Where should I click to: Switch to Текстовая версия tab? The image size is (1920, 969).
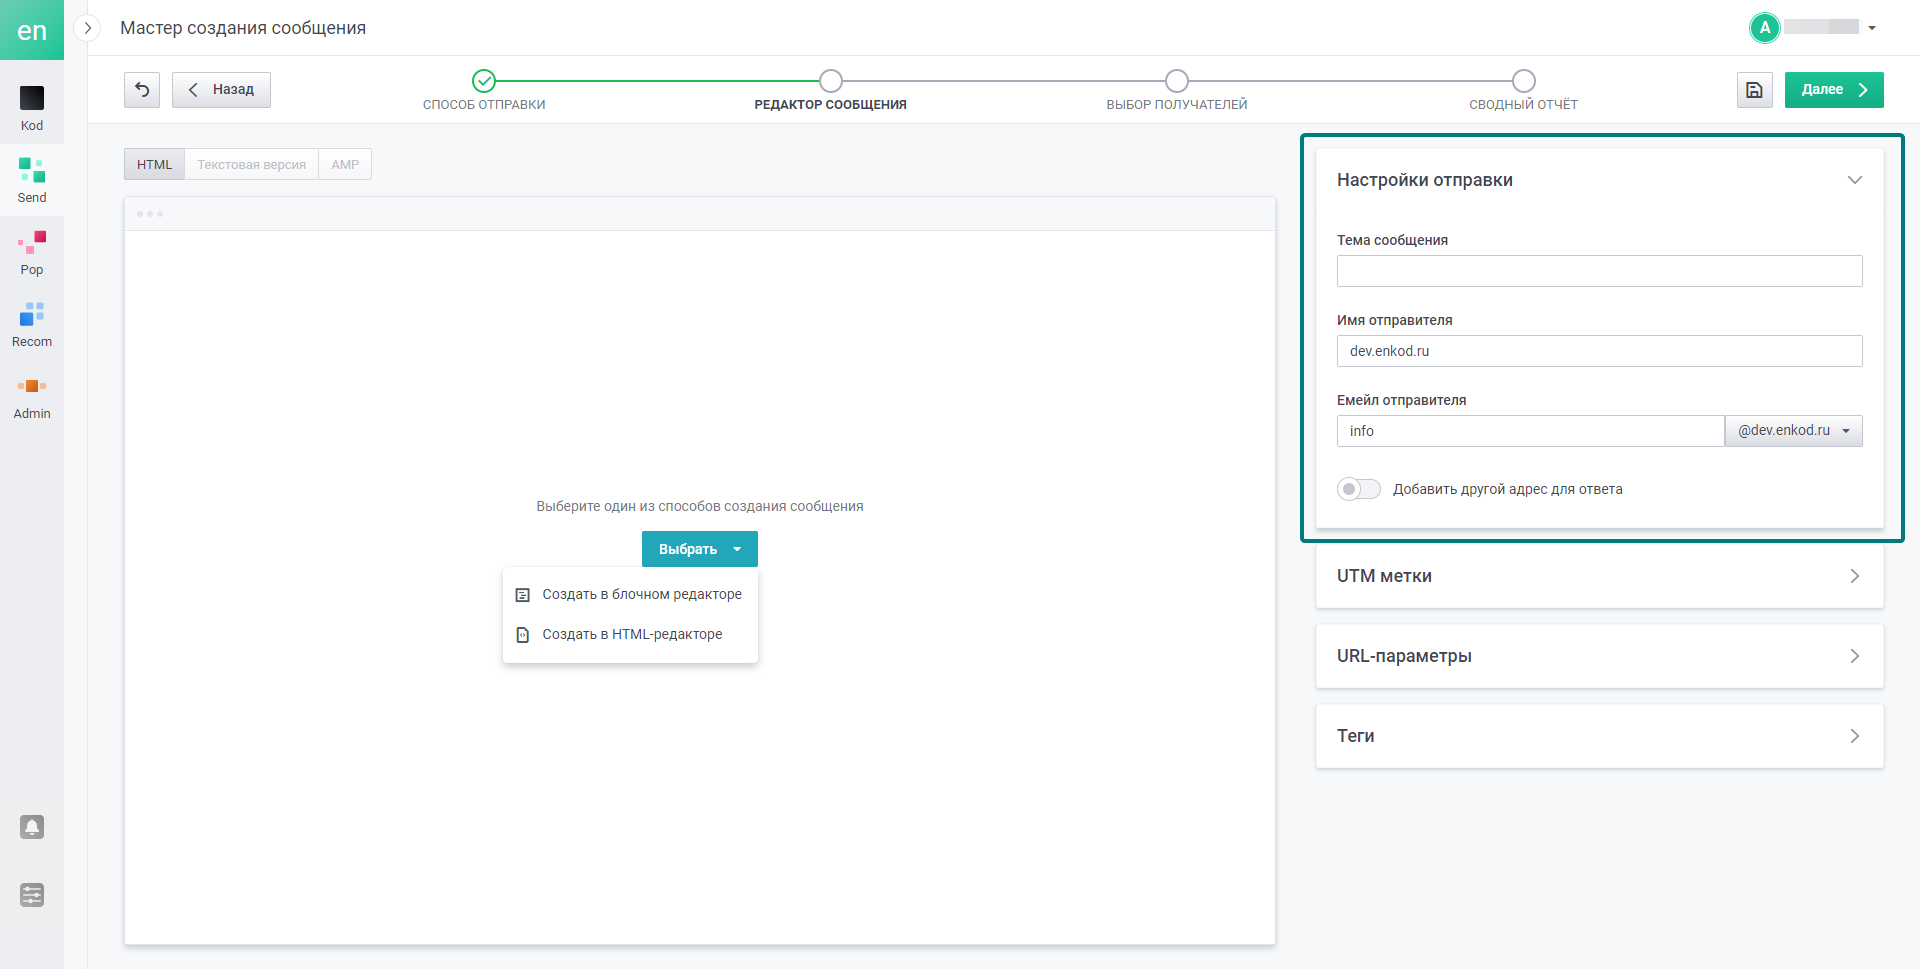click(x=252, y=165)
